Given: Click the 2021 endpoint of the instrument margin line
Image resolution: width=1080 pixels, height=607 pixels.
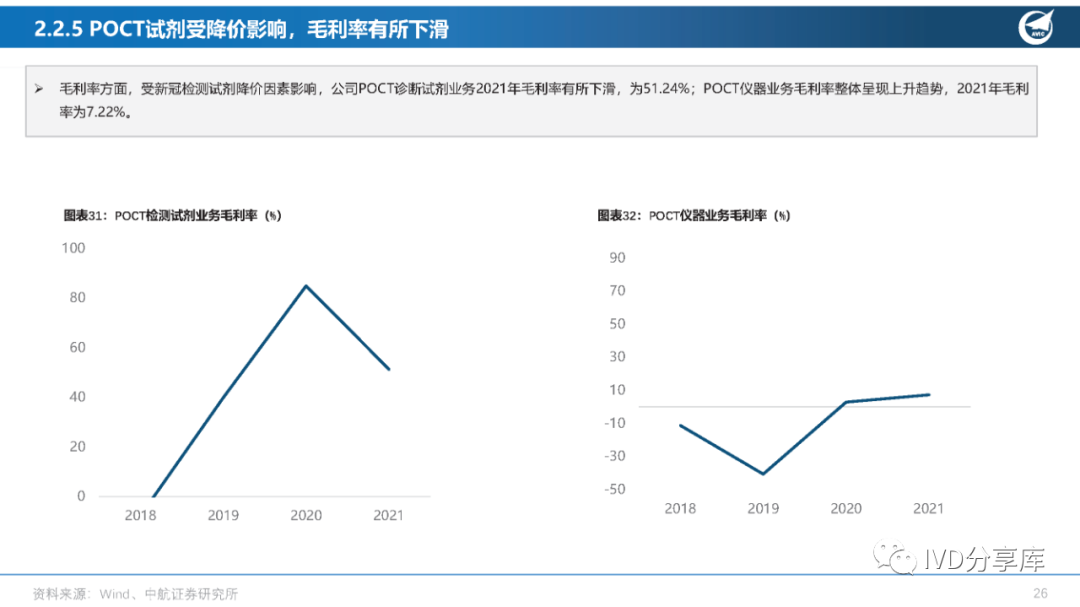Looking at the screenshot, I should tap(928, 395).
